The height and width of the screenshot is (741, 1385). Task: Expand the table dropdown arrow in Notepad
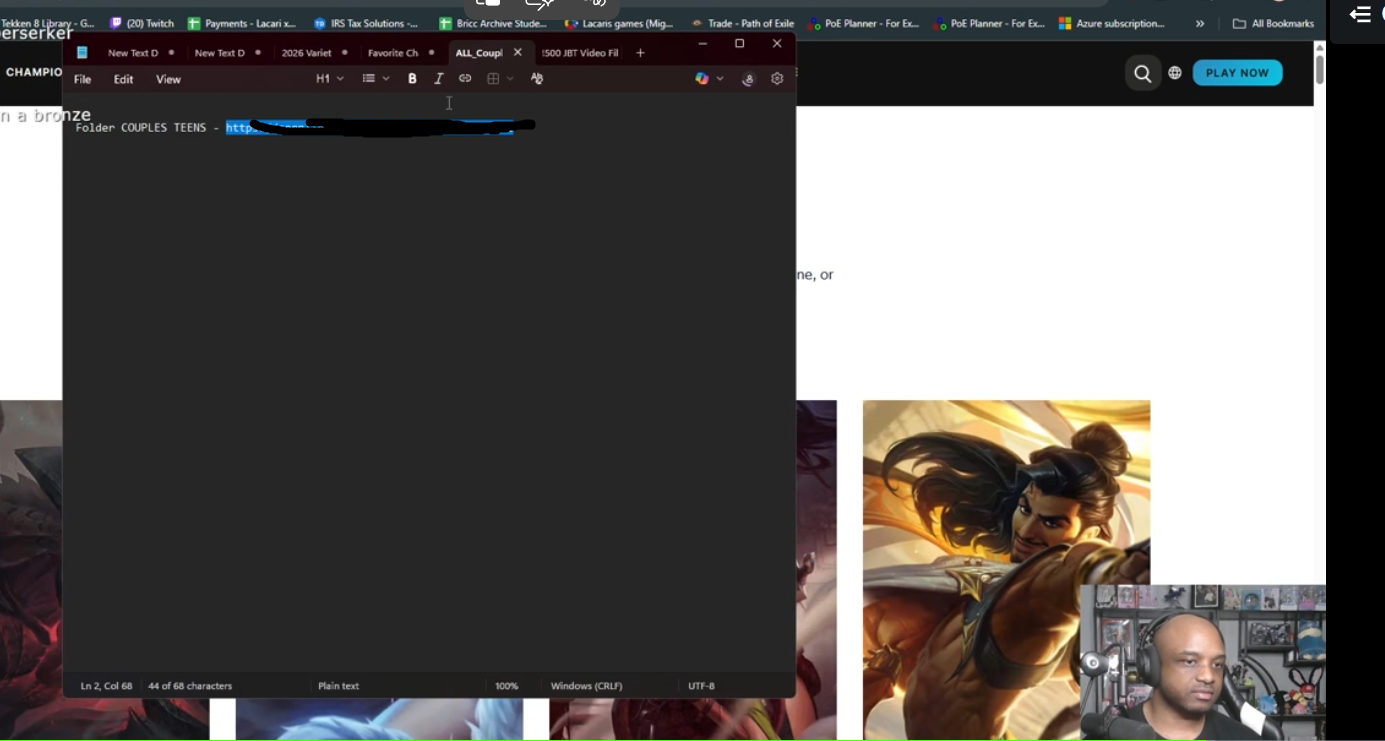pos(510,79)
